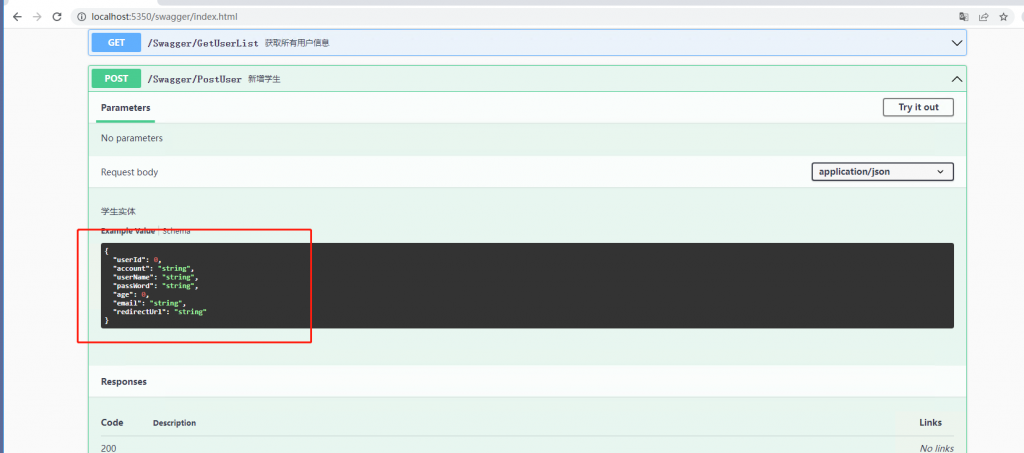The height and width of the screenshot is (453, 1024).
Task: Click the "age" line in the JSON example
Action: coord(131,295)
